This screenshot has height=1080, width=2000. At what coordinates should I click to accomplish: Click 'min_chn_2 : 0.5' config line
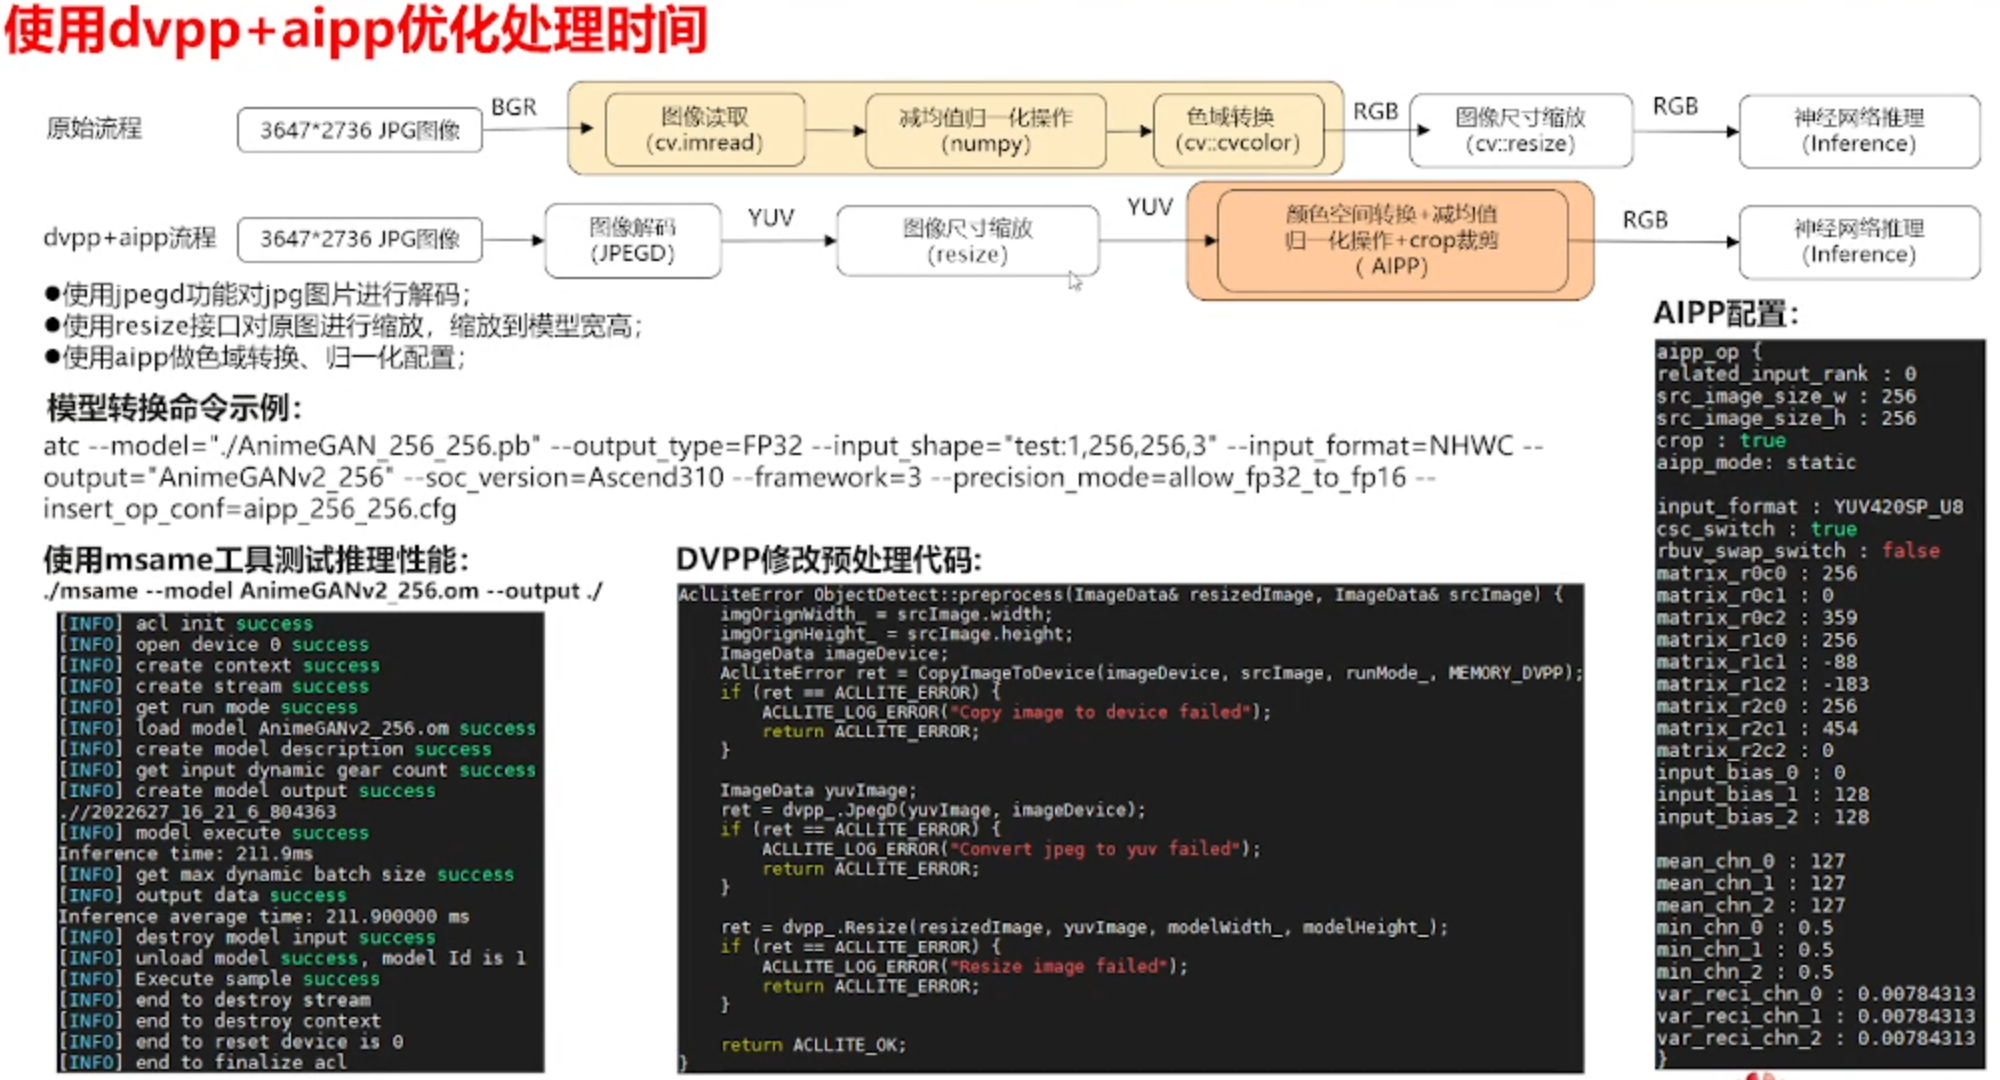(x=1745, y=972)
